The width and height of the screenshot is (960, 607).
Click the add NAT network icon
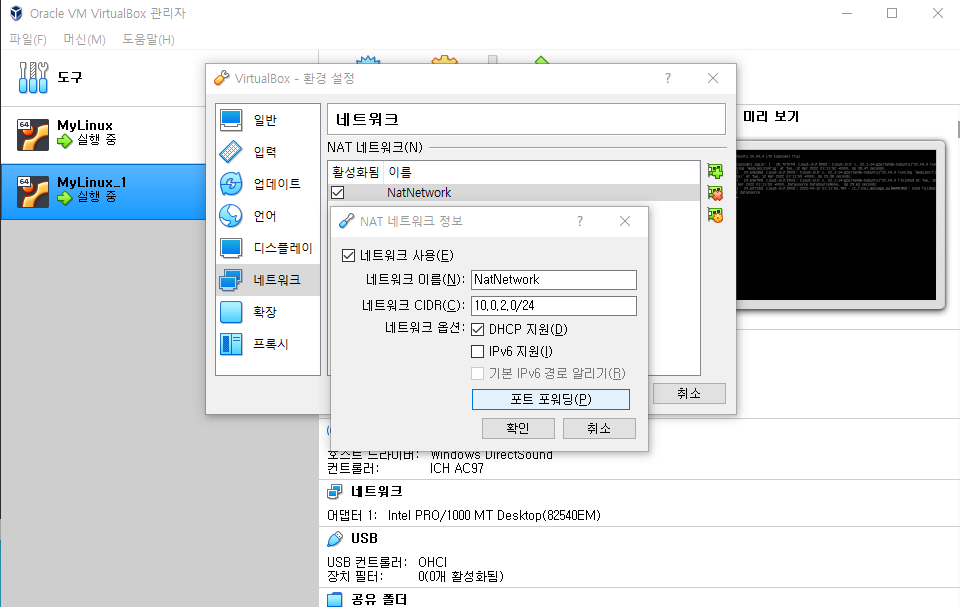click(715, 171)
